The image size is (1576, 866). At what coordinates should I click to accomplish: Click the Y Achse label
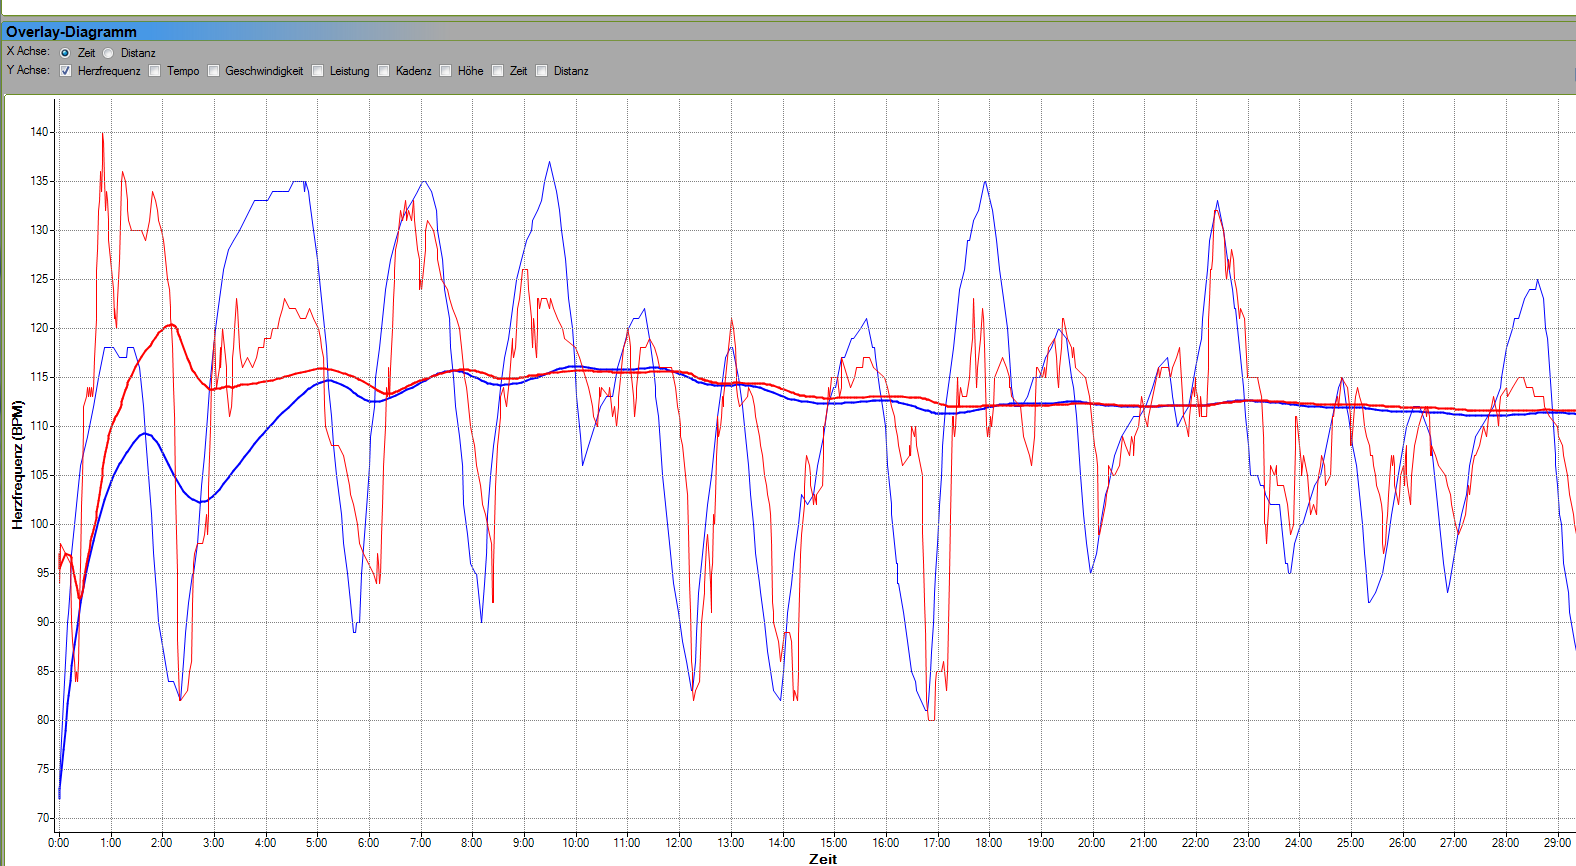pos(27,70)
